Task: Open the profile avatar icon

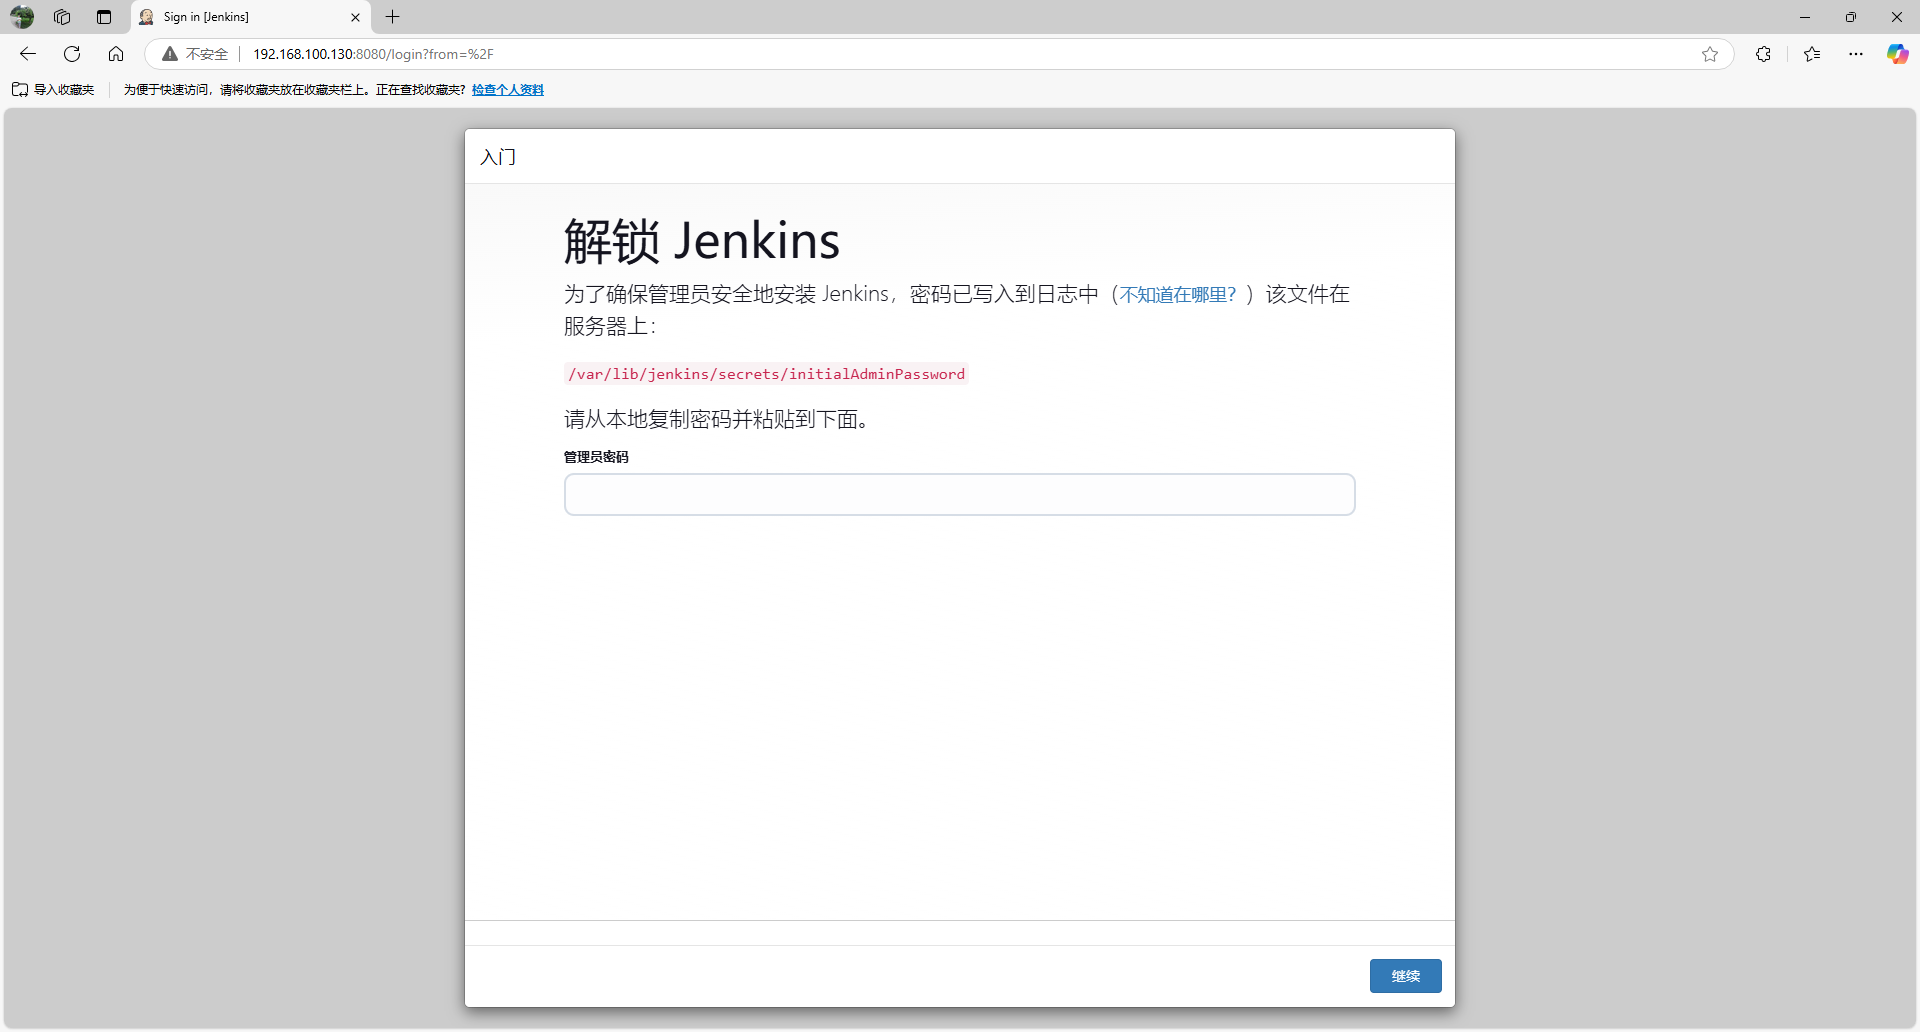Action: click(22, 17)
